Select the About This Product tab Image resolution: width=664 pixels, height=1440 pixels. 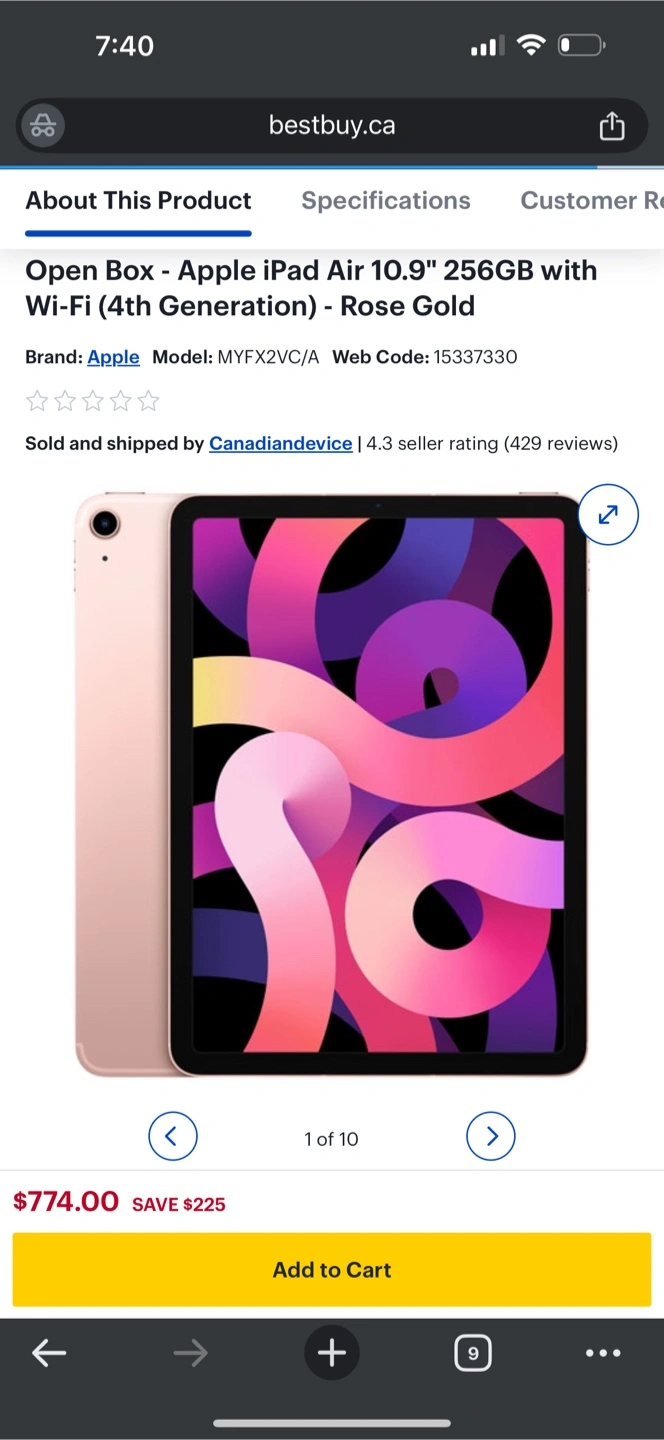click(x=138, y=201)
